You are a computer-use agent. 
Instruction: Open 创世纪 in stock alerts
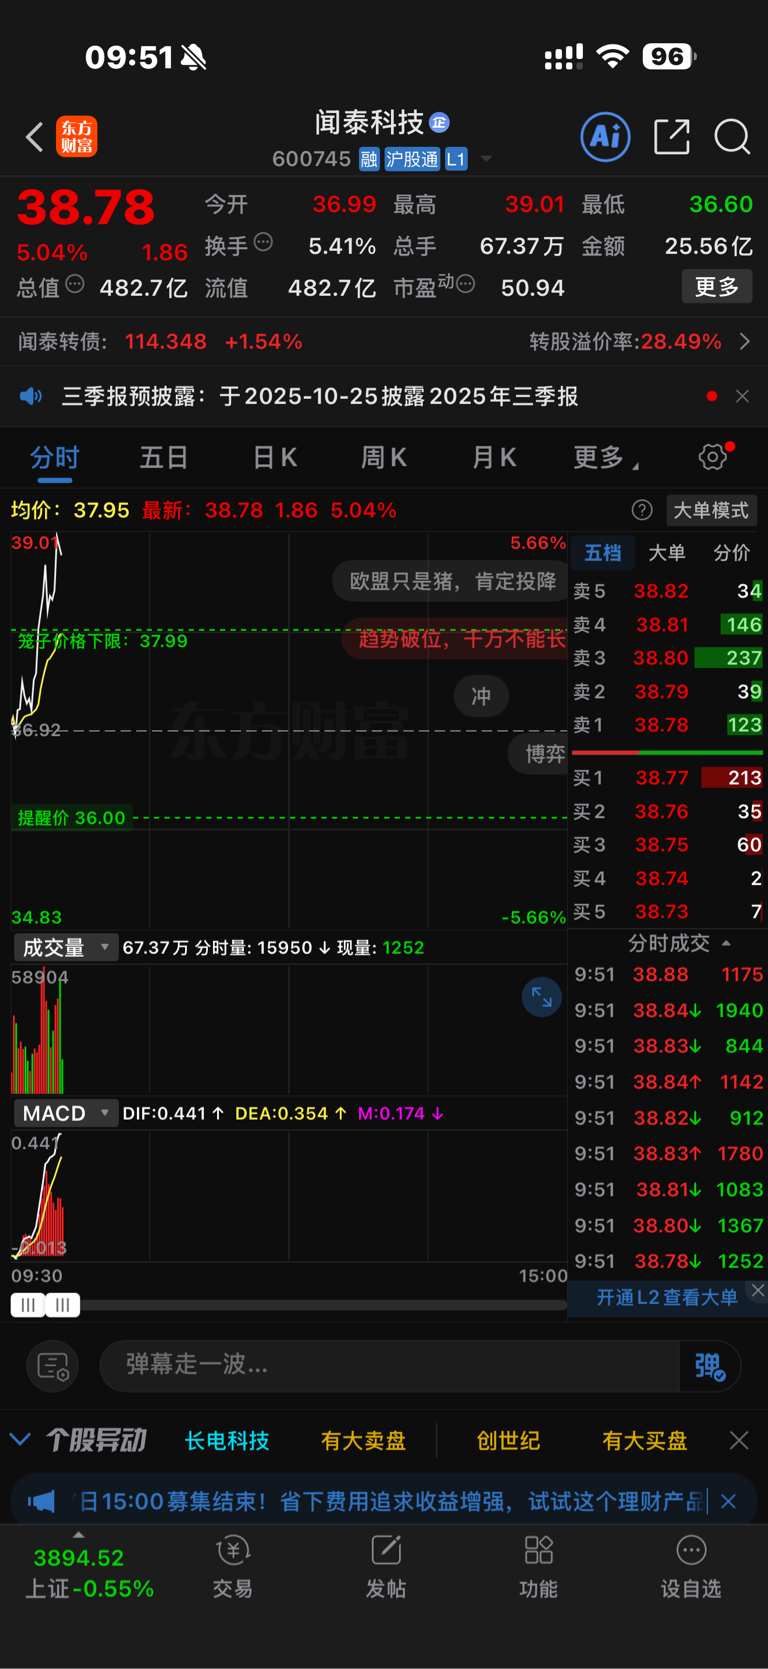click(508, 1440)
